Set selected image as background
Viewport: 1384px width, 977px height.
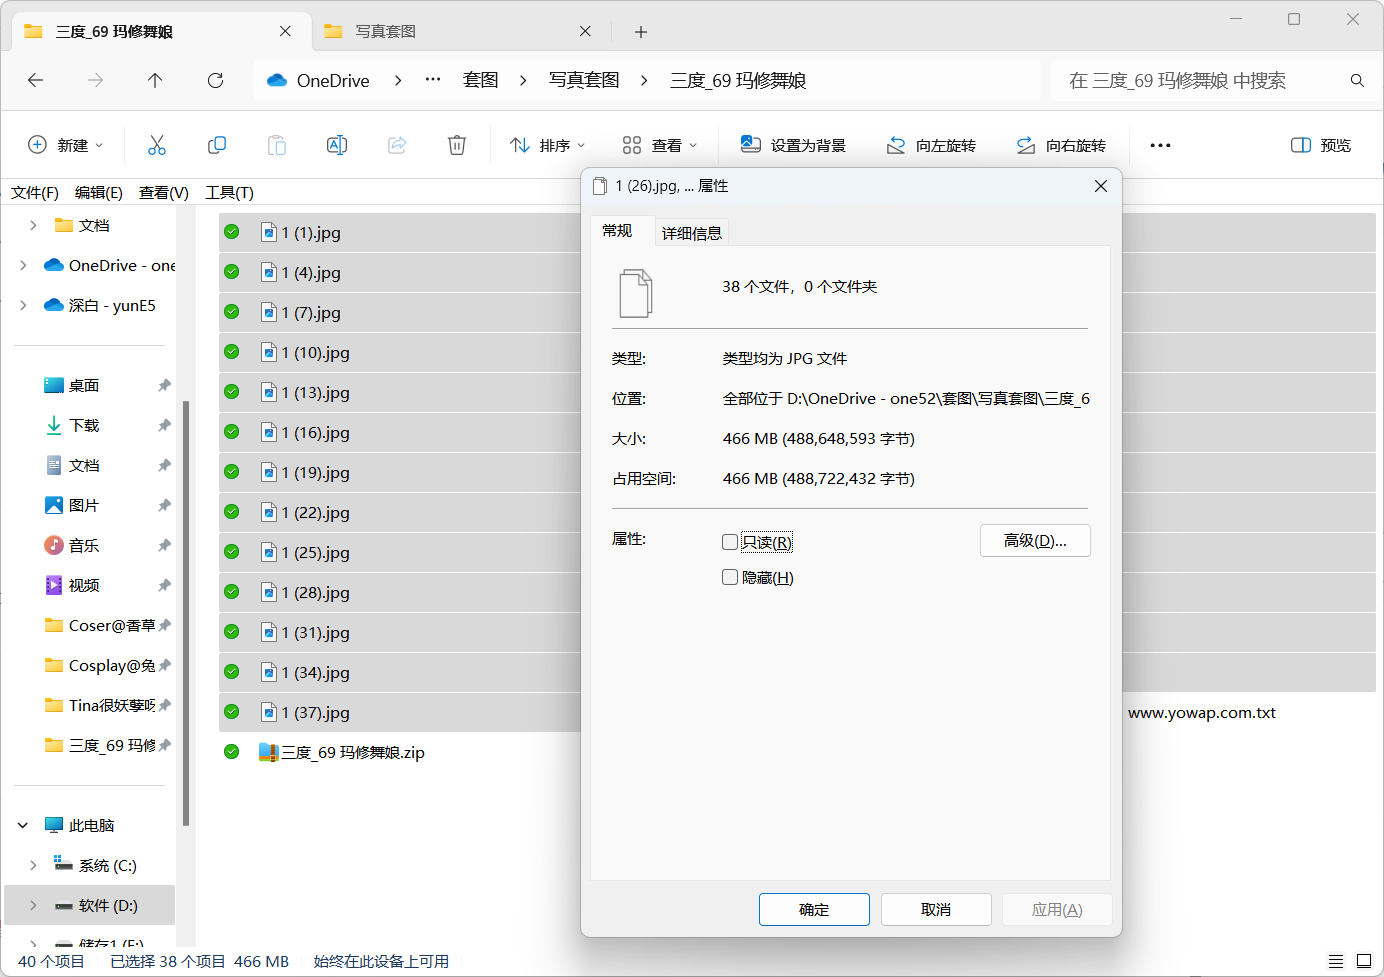pos(791,145)
